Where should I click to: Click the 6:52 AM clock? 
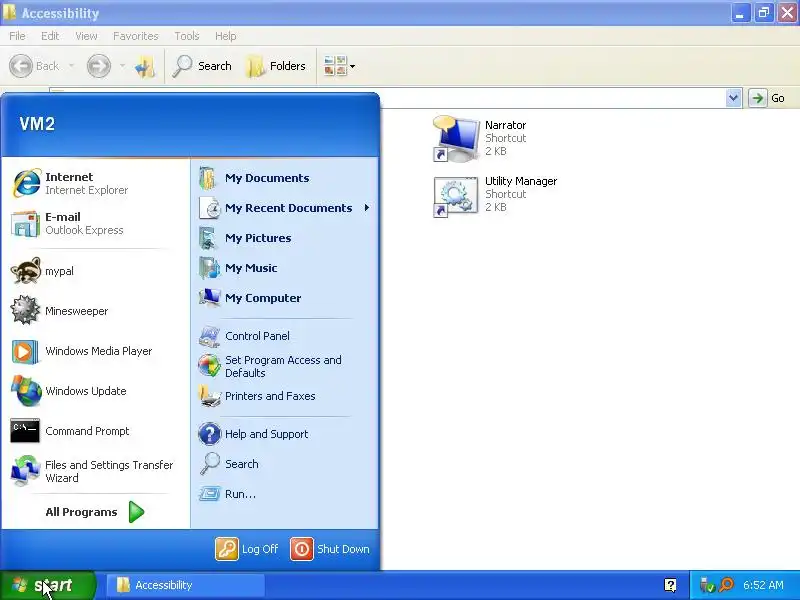click(x=763, y=585)
